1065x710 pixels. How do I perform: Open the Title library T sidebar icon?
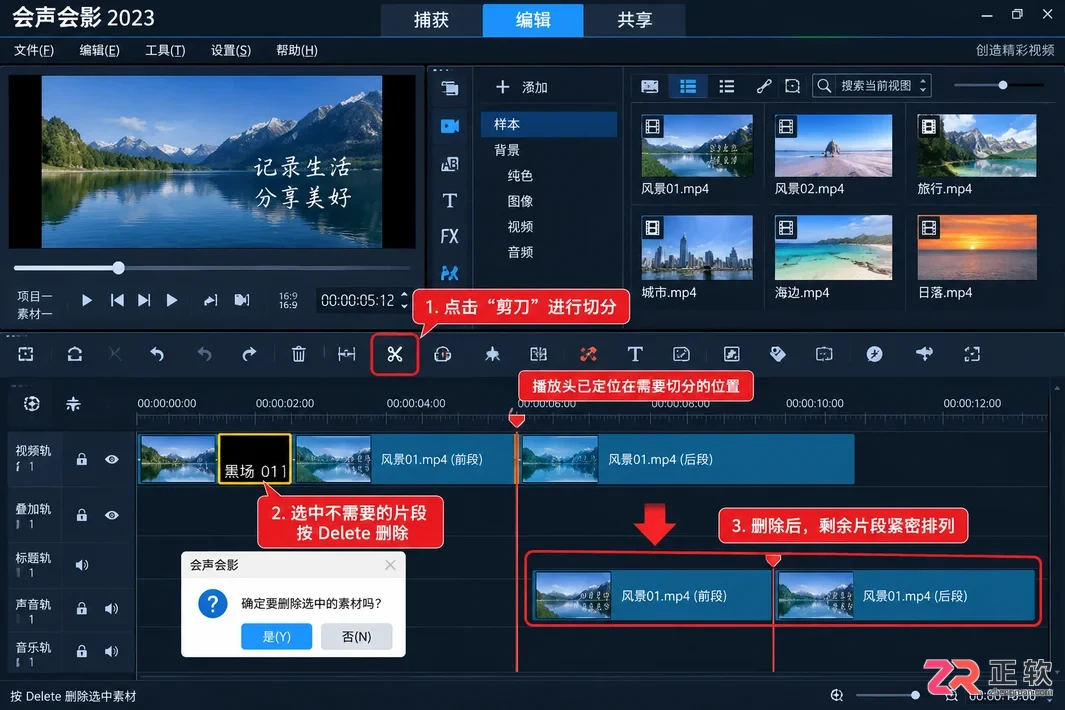[x=450, y=200]
